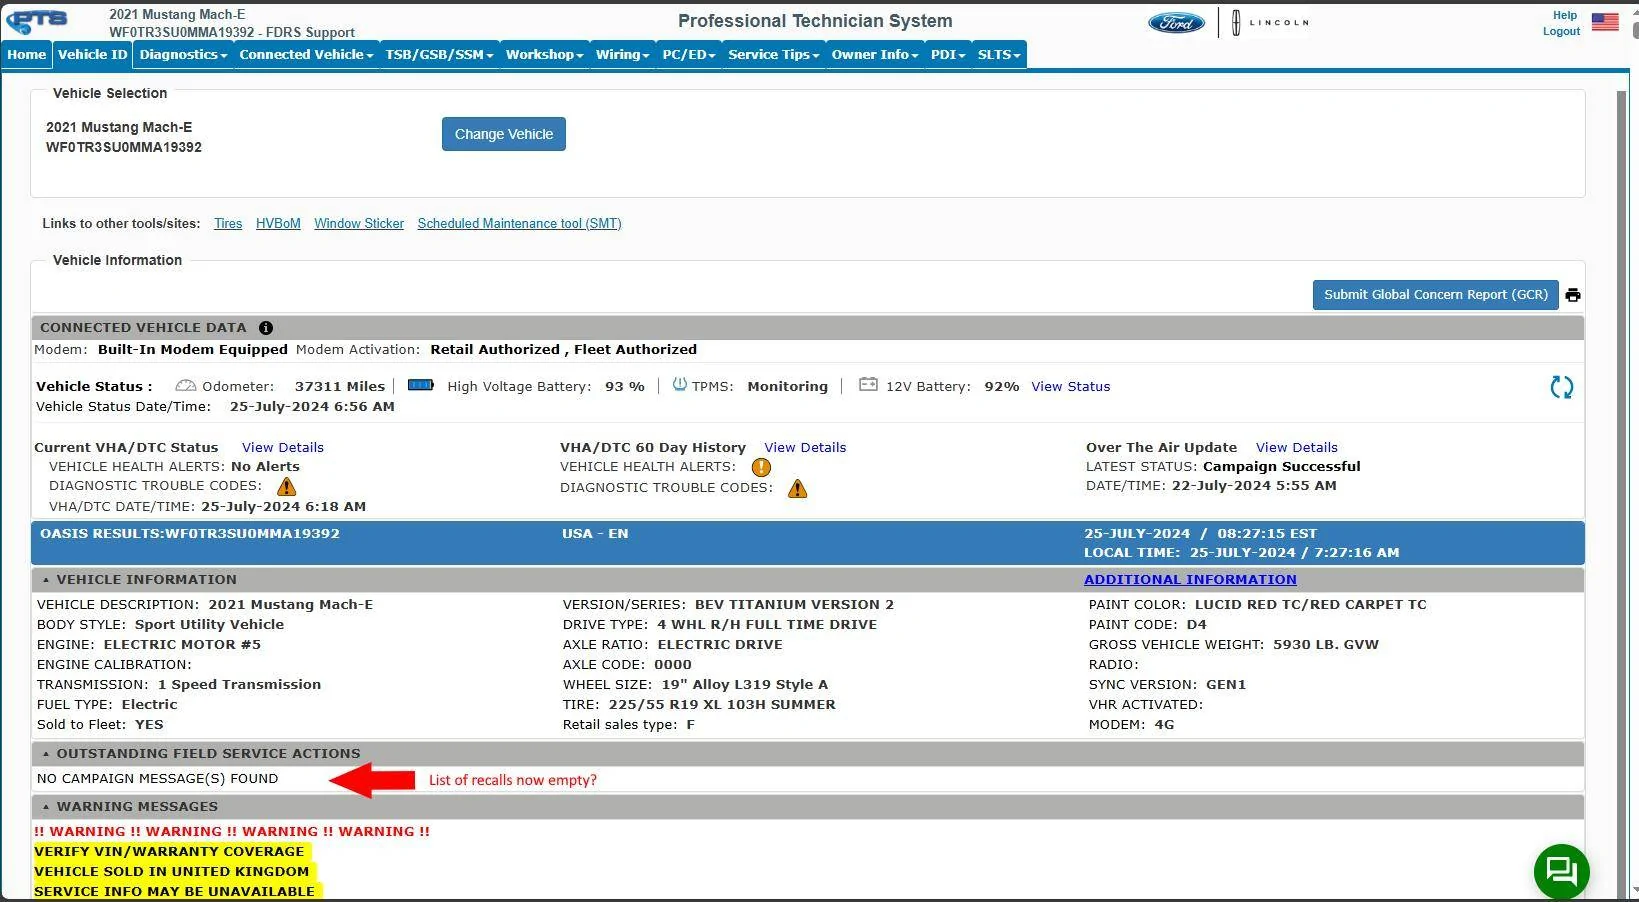1639x902 pixels.
Task: Click the SERVICE INFO MAY BE UNAVAILABLE warning
Action: (174, 892)
